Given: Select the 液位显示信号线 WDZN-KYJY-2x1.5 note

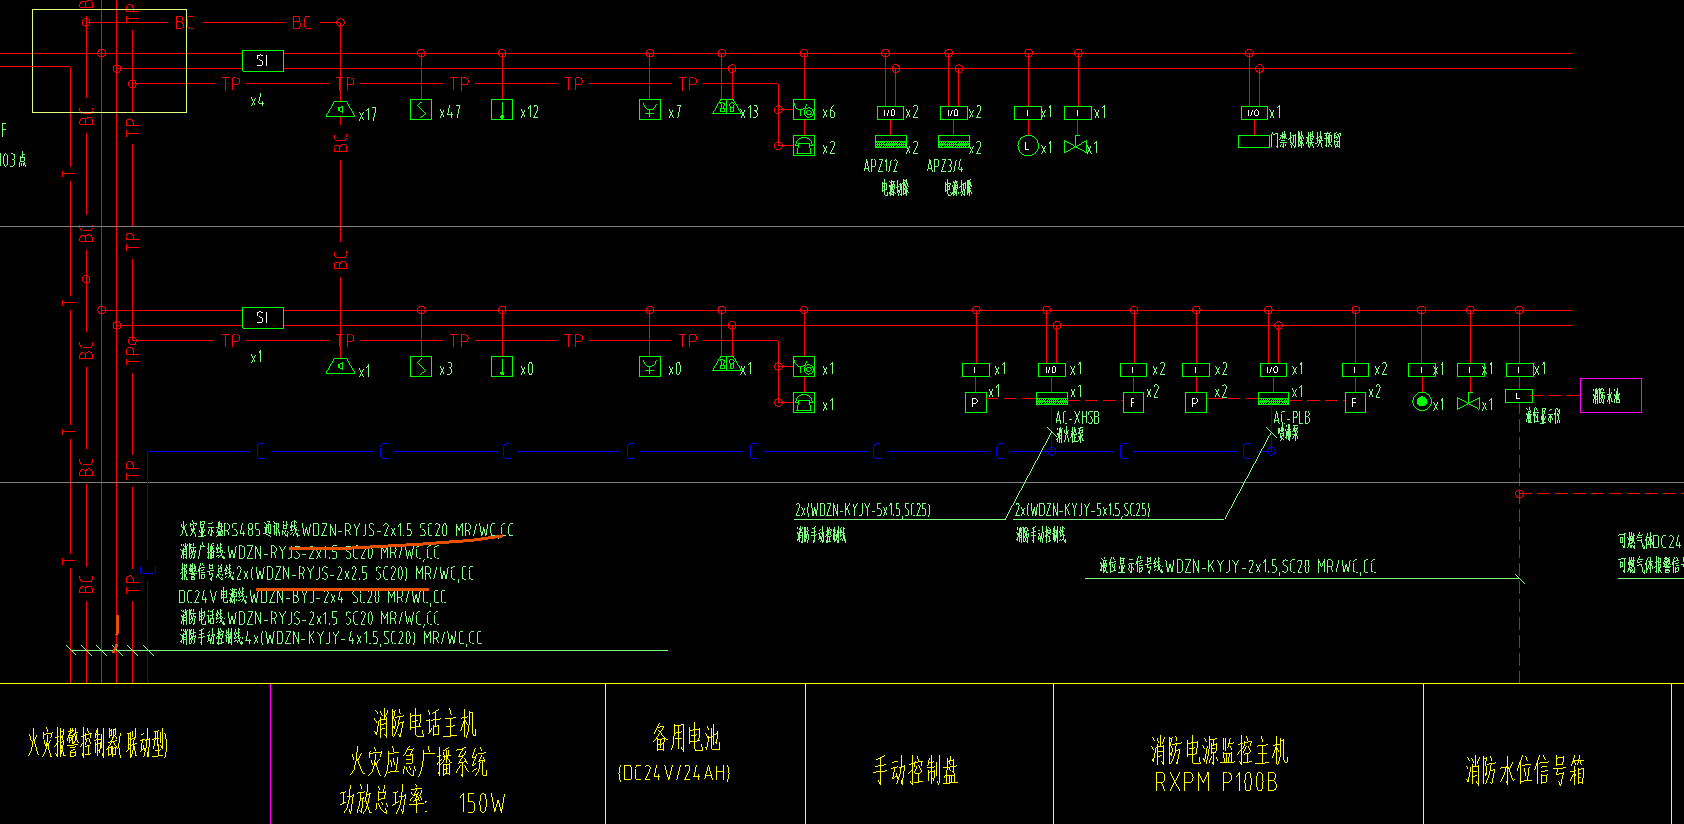Looking at the screenshot, I should pos(1238,566).
